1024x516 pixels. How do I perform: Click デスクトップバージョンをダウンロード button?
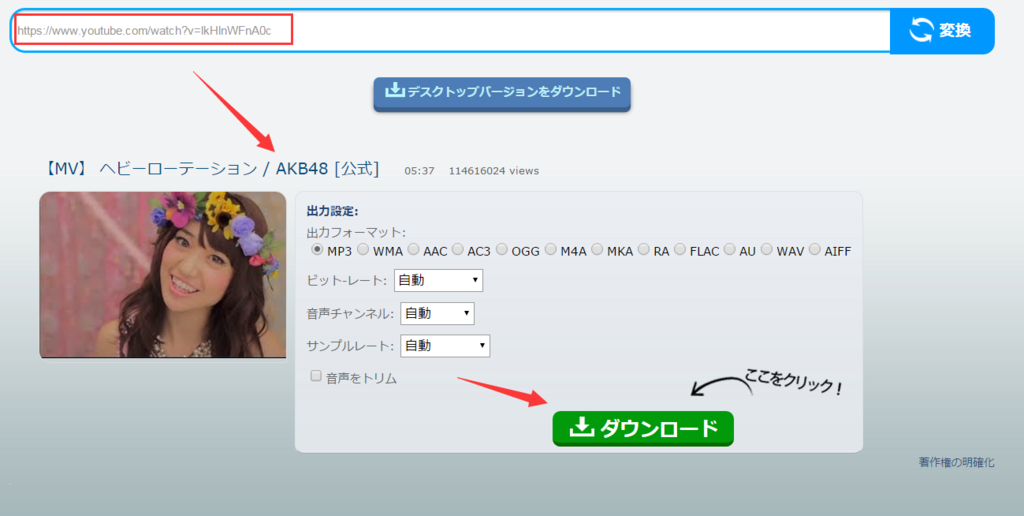[x=502, y=93]
